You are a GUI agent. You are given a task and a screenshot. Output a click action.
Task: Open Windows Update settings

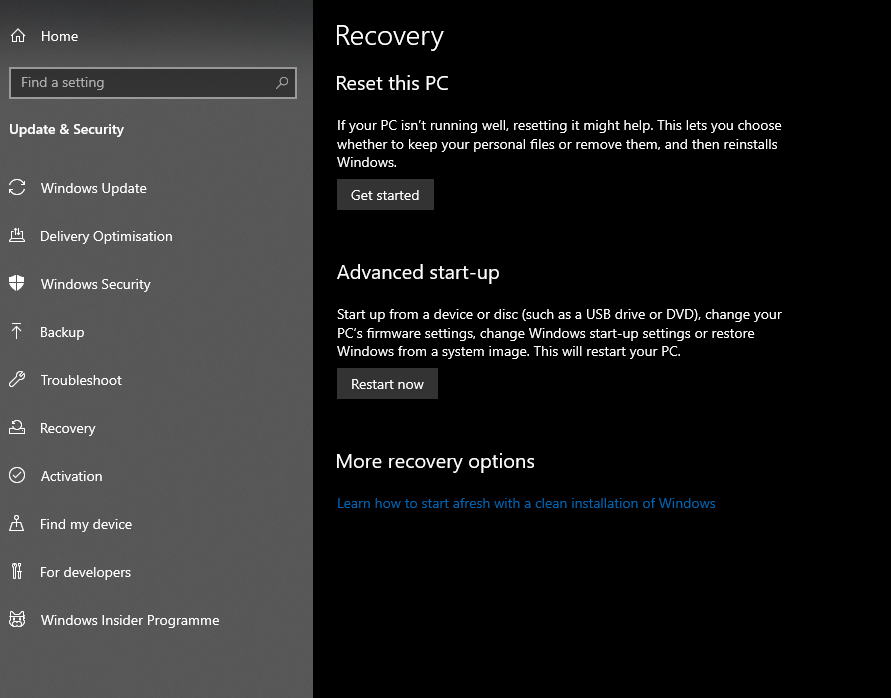tap(94, 188)
